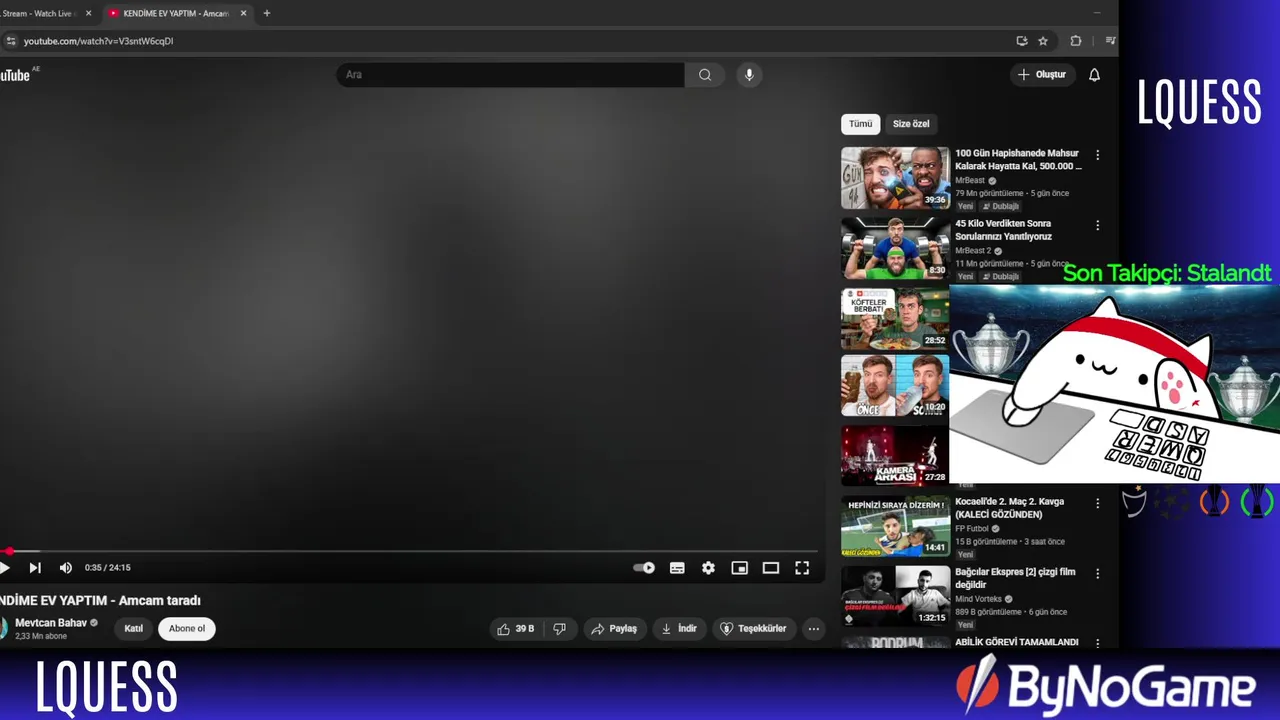The height and width of the screenshot is (720, 1280).
Task: Open 45 Kilo Verdikten Sonra thumbnail
Action: (895, 248)
